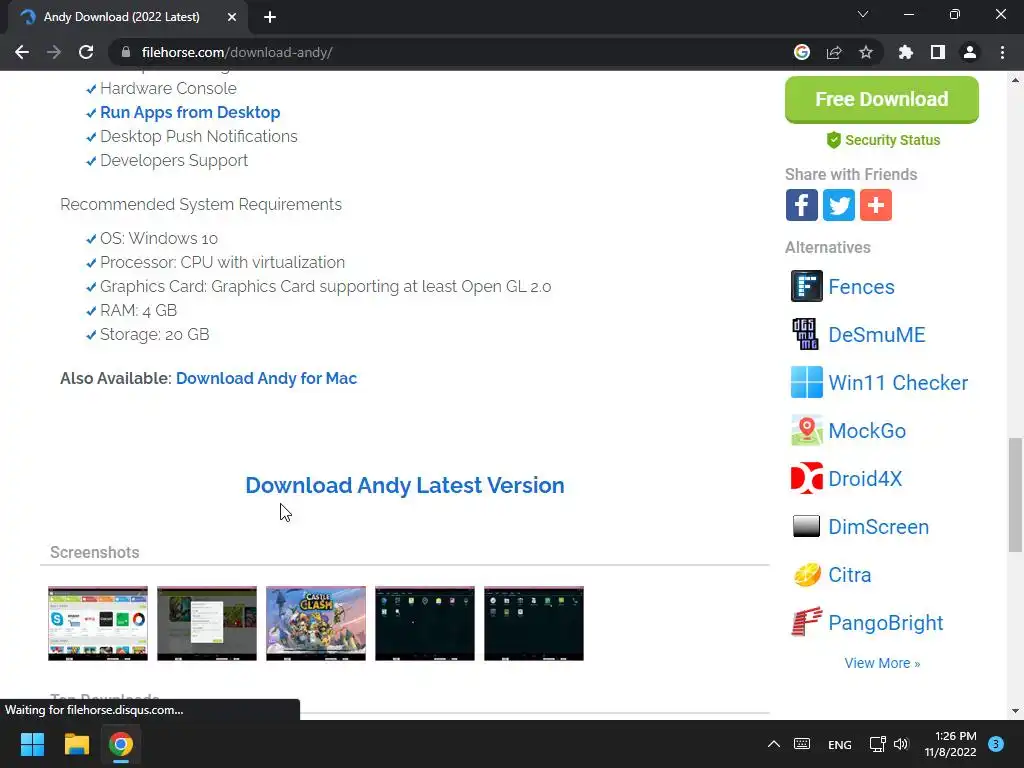Screen dimensions: 1024x768
Task: Open Download Andy for Mac link
Action: click(x=266, y=378)
